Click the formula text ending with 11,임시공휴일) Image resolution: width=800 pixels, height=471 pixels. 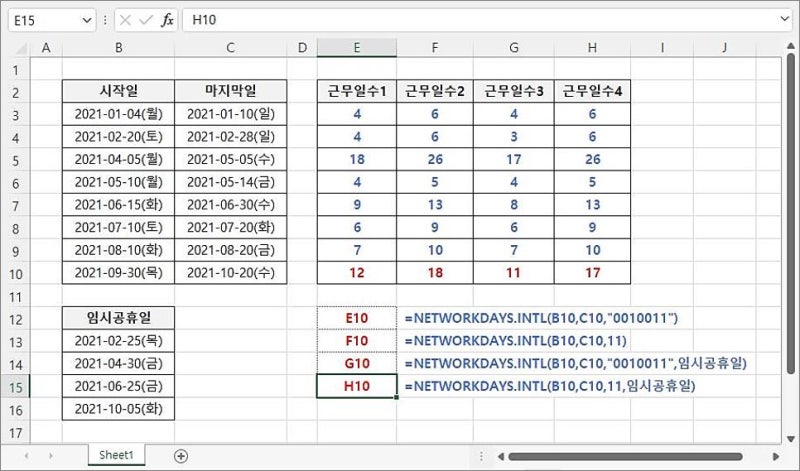point(550,386)
